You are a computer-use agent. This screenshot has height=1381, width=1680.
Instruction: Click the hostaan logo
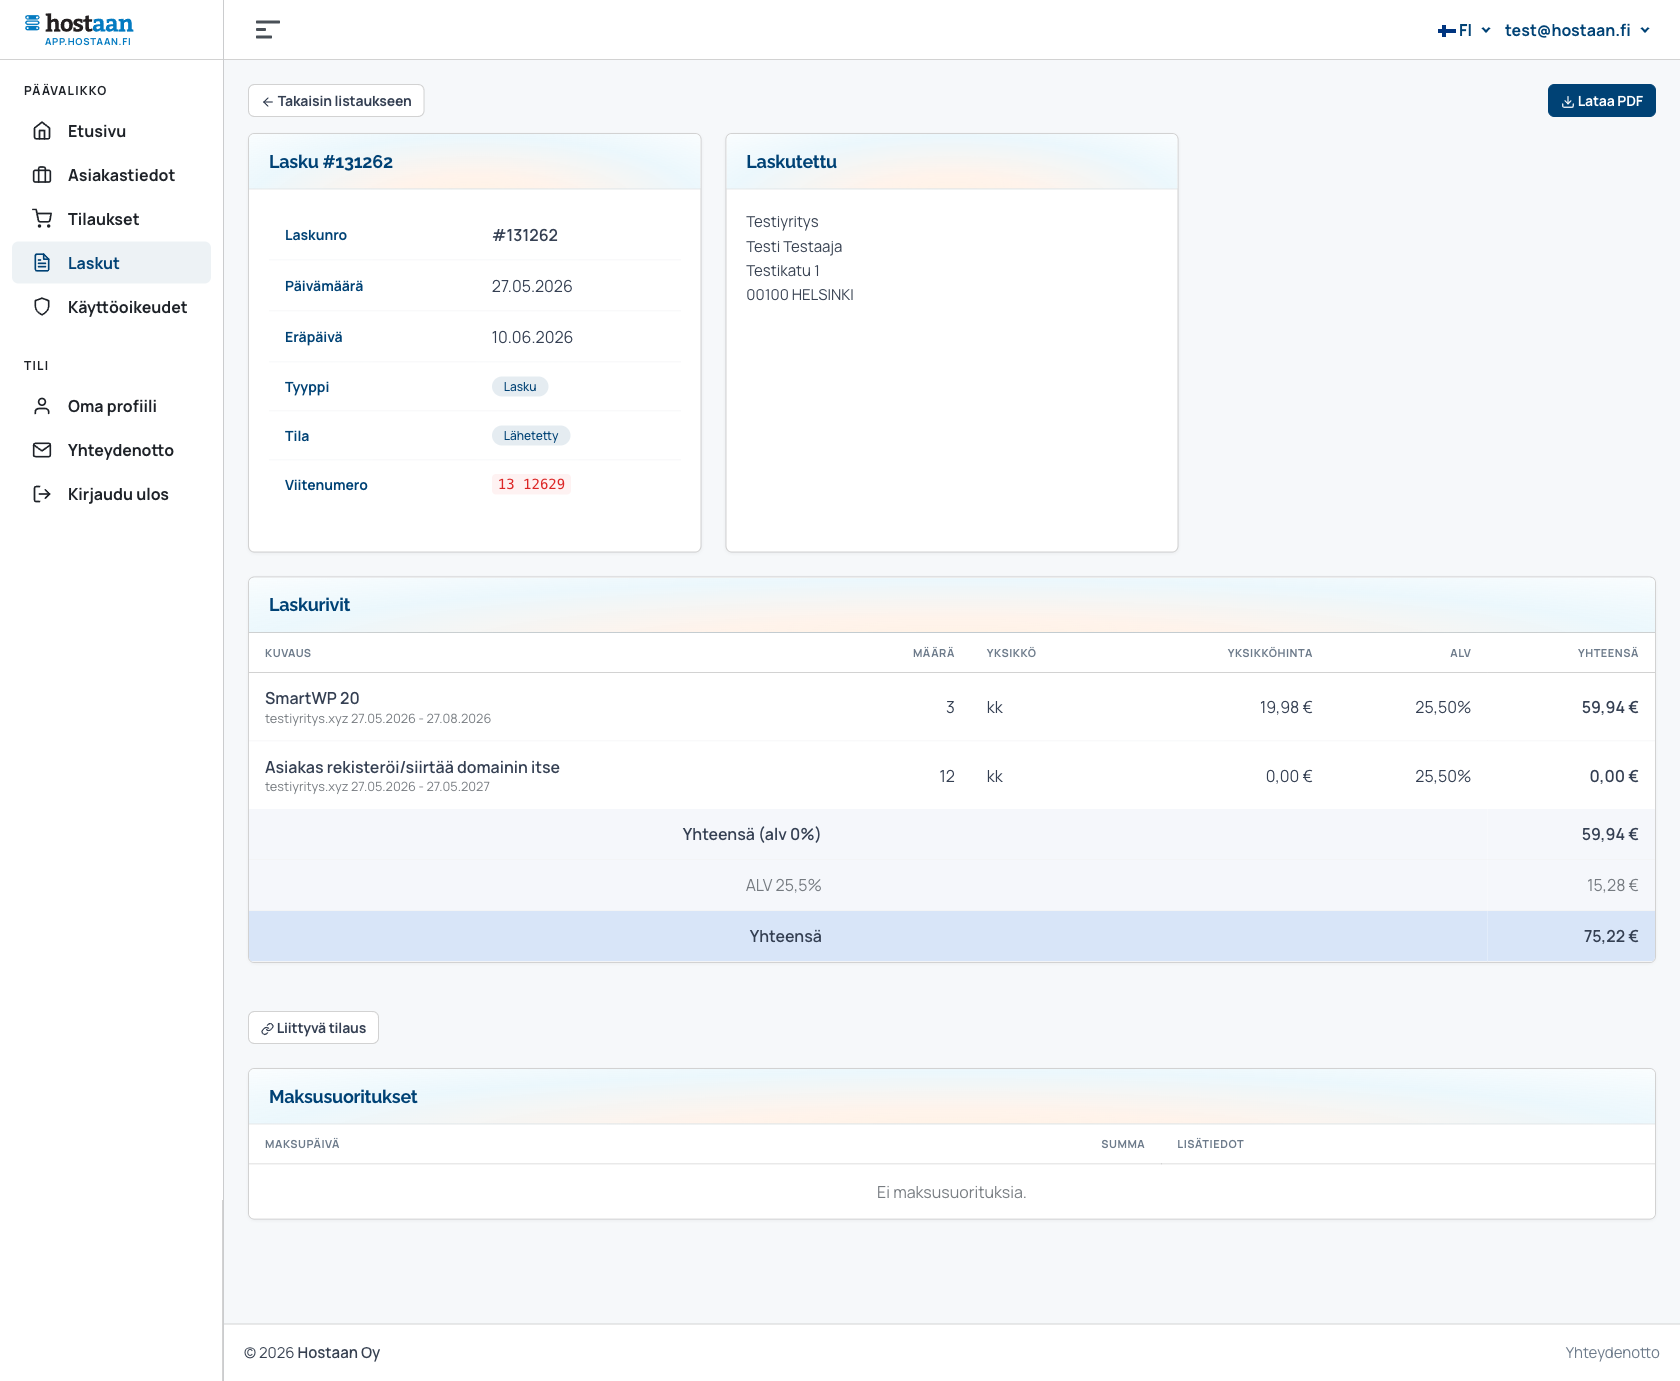[x=79, y=29]
